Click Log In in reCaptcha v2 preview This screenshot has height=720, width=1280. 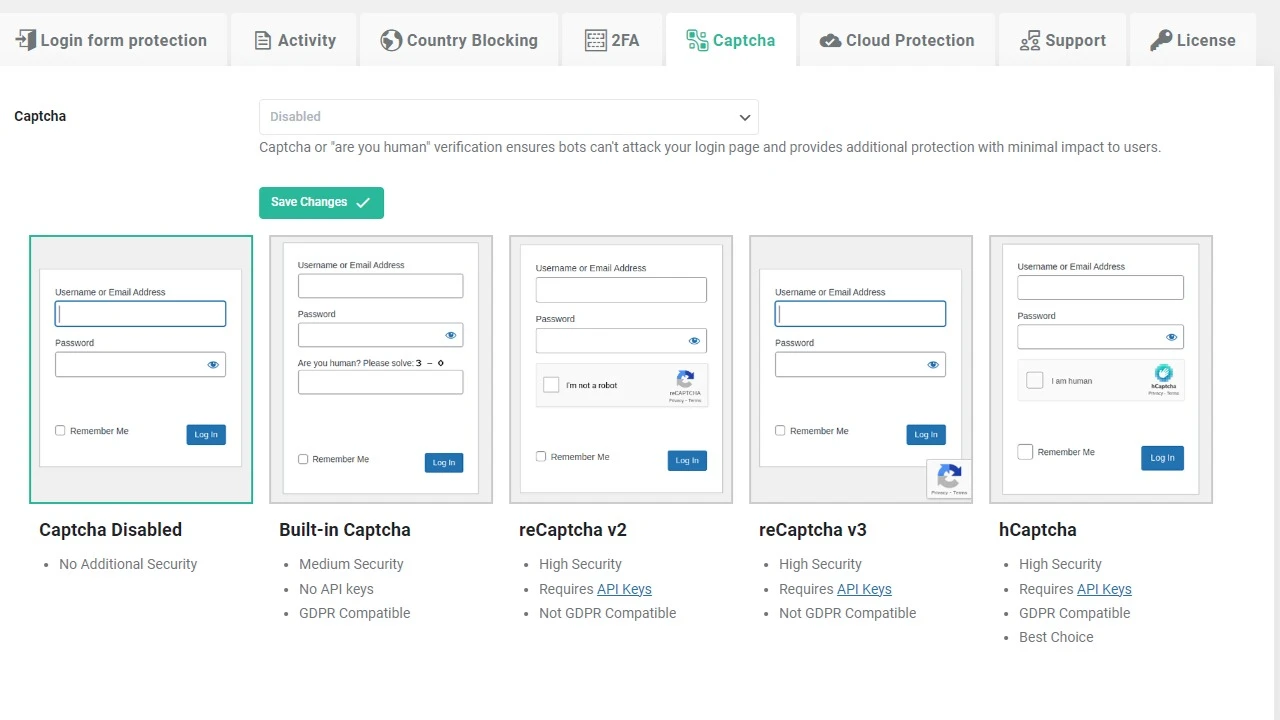pyautogui.click(x=687, y=461)
